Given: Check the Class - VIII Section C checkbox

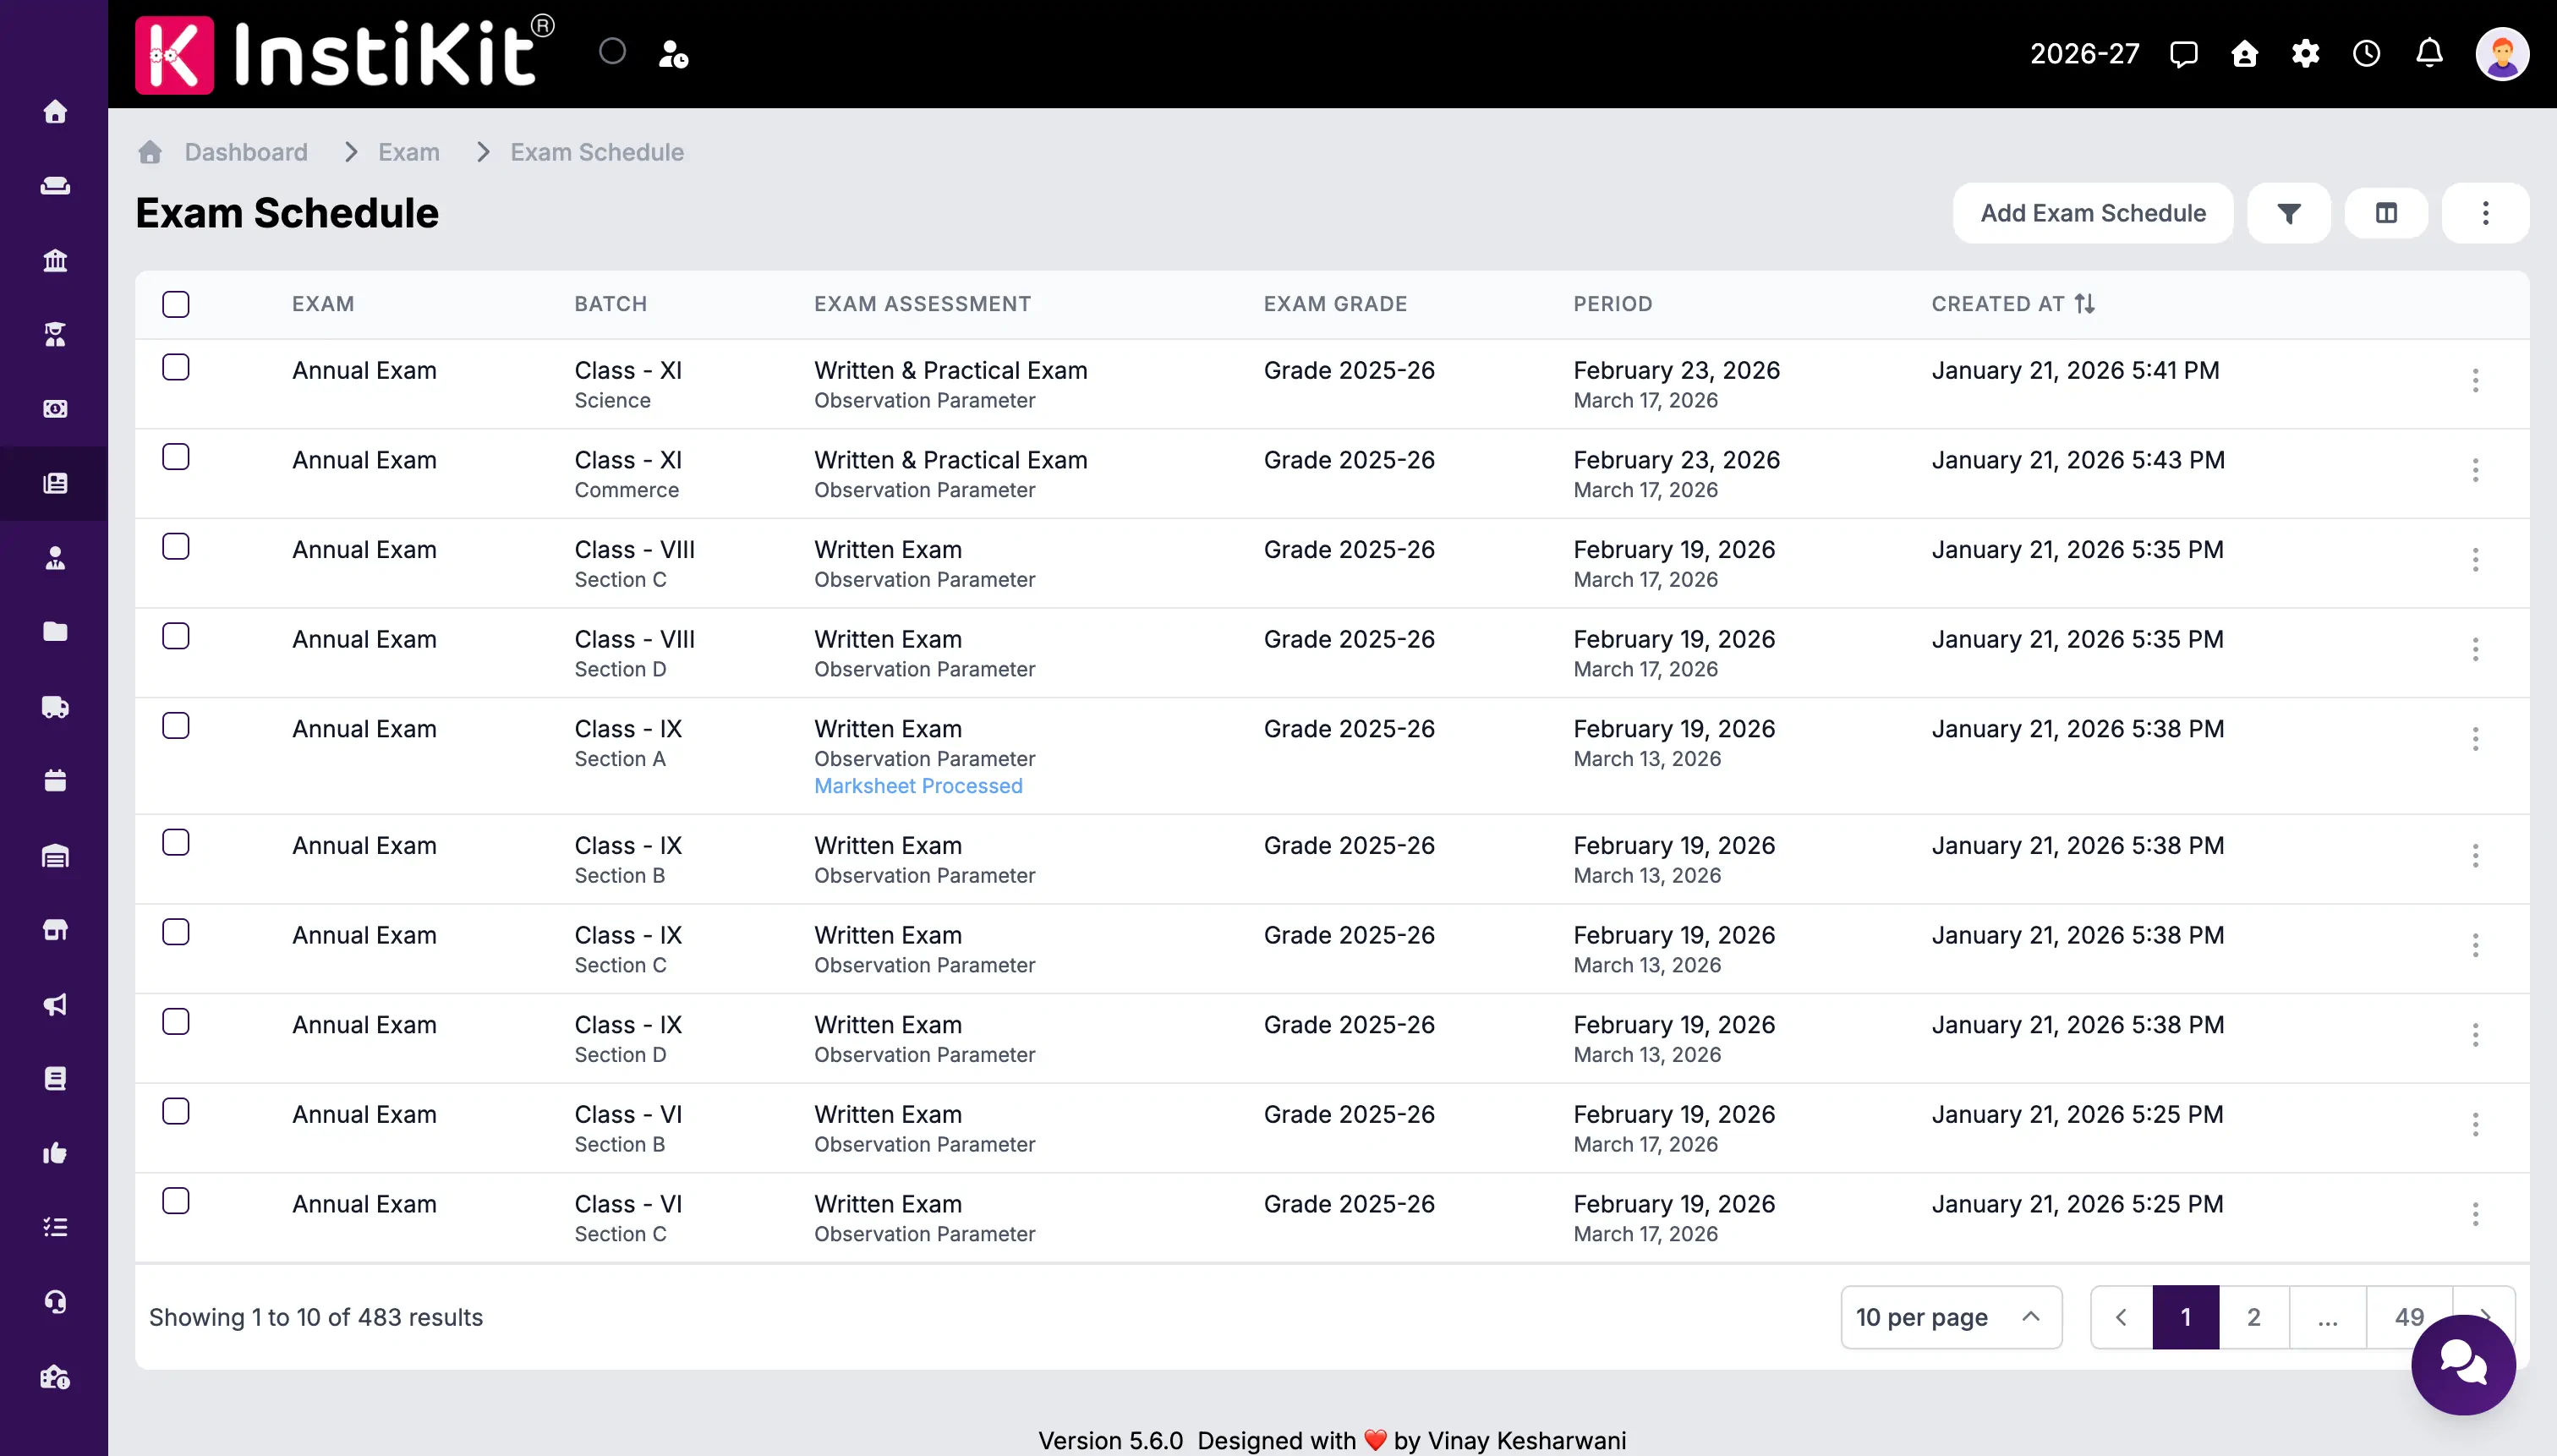Looking at the screenshot, I should point(176,546).
